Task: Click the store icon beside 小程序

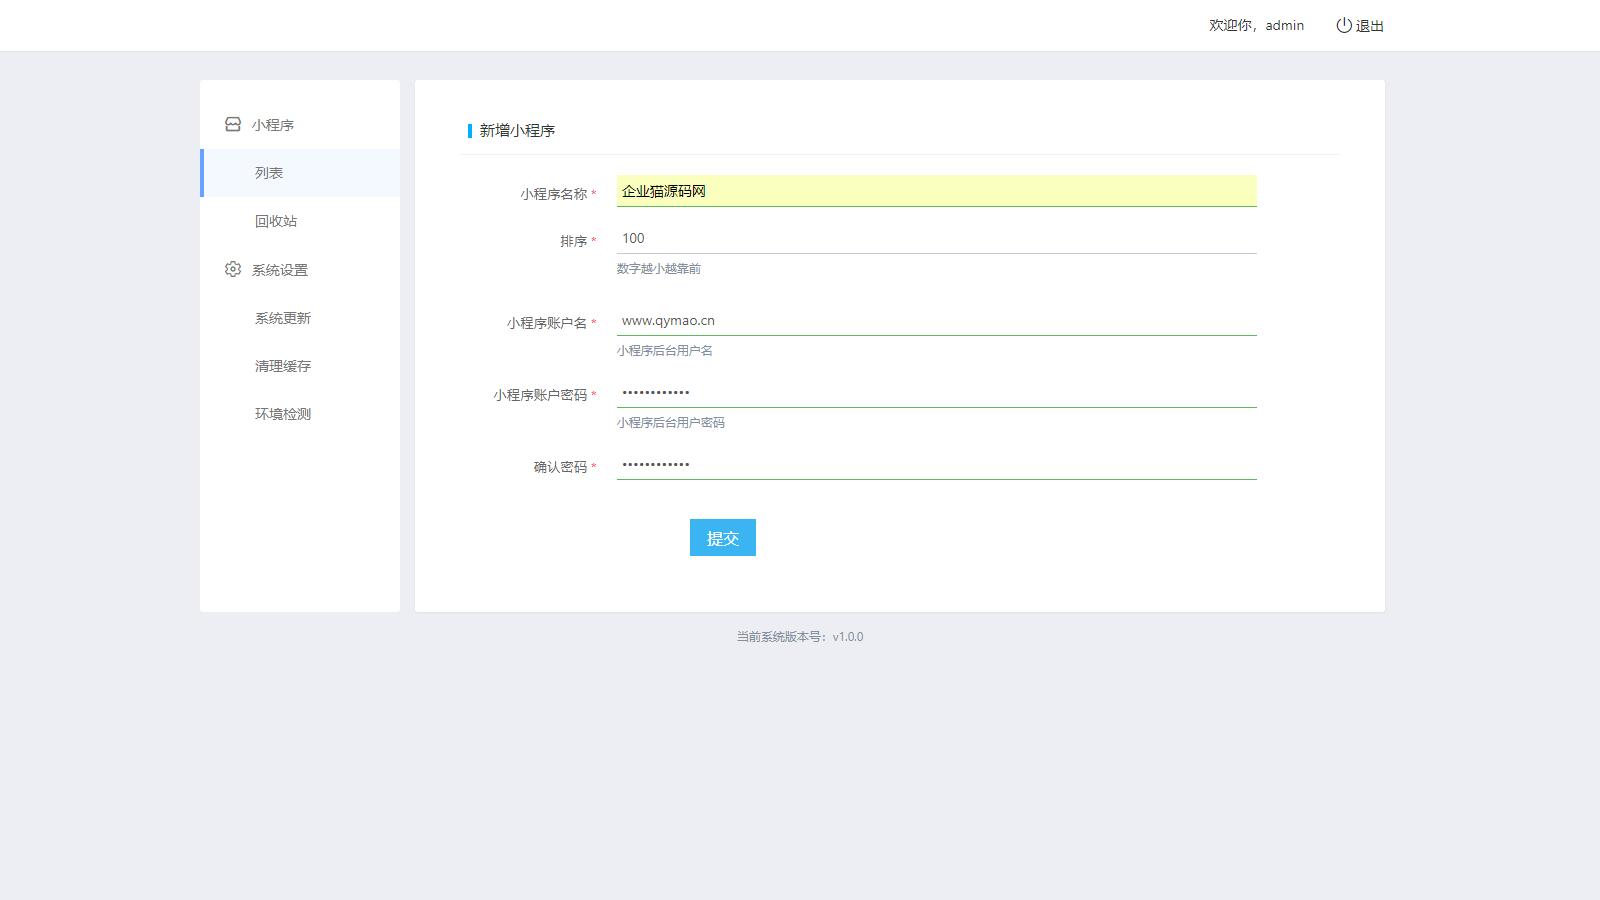Action: (x=233, y=124)
